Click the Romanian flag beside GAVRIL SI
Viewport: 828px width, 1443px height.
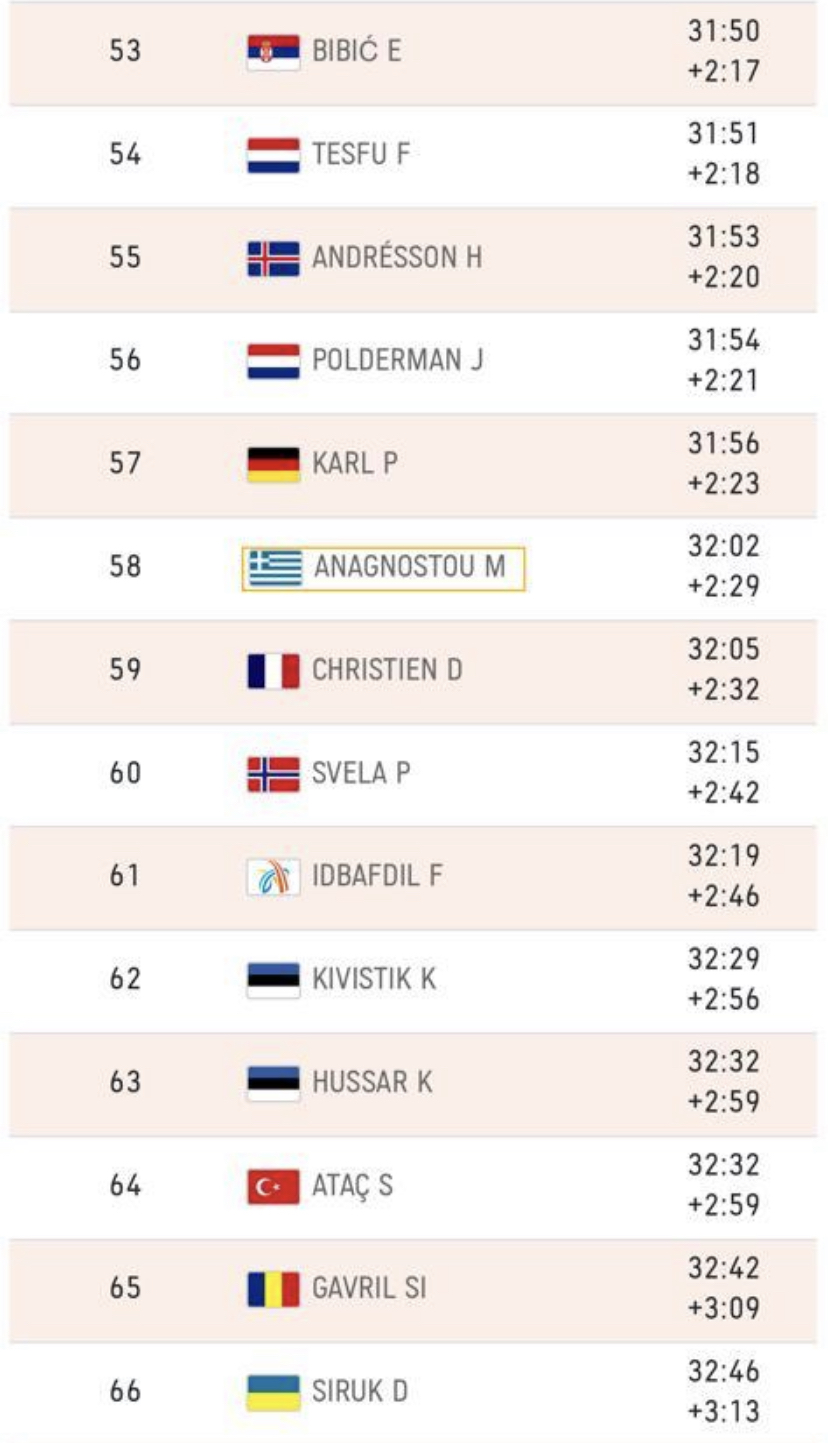pos(273,1289)
